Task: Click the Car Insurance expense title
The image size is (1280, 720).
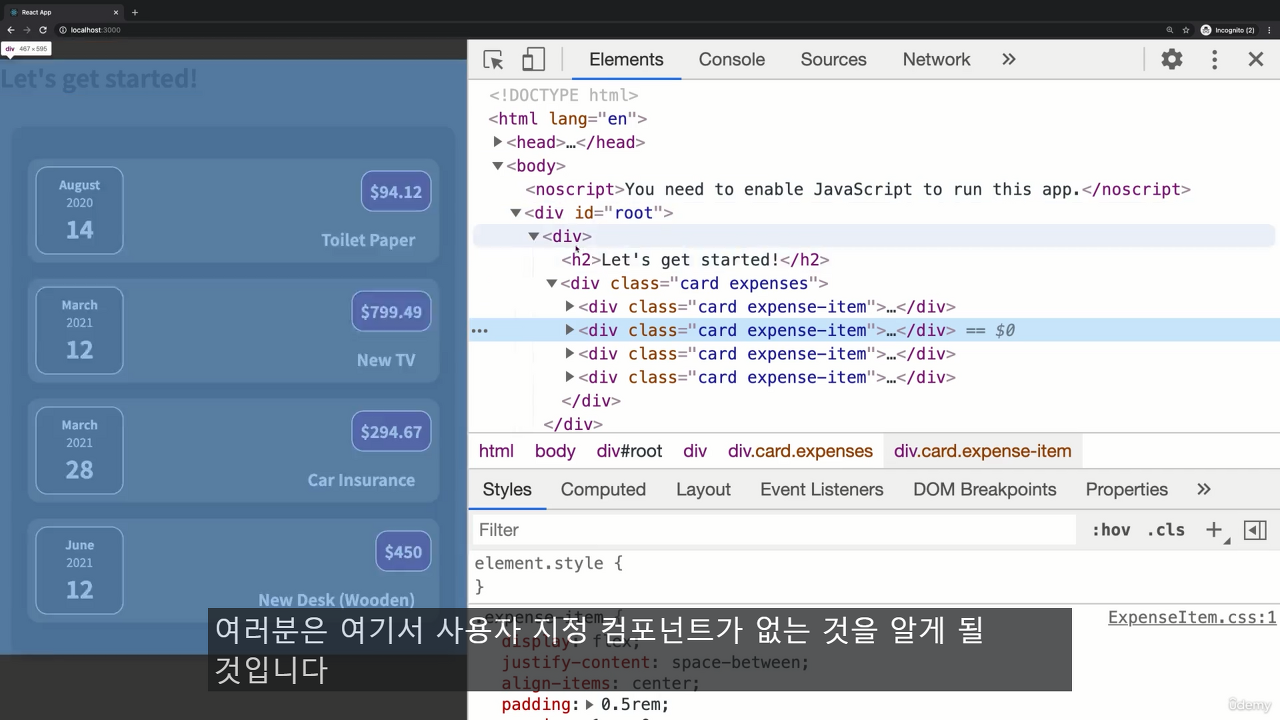Action: (x=361, y=480)
